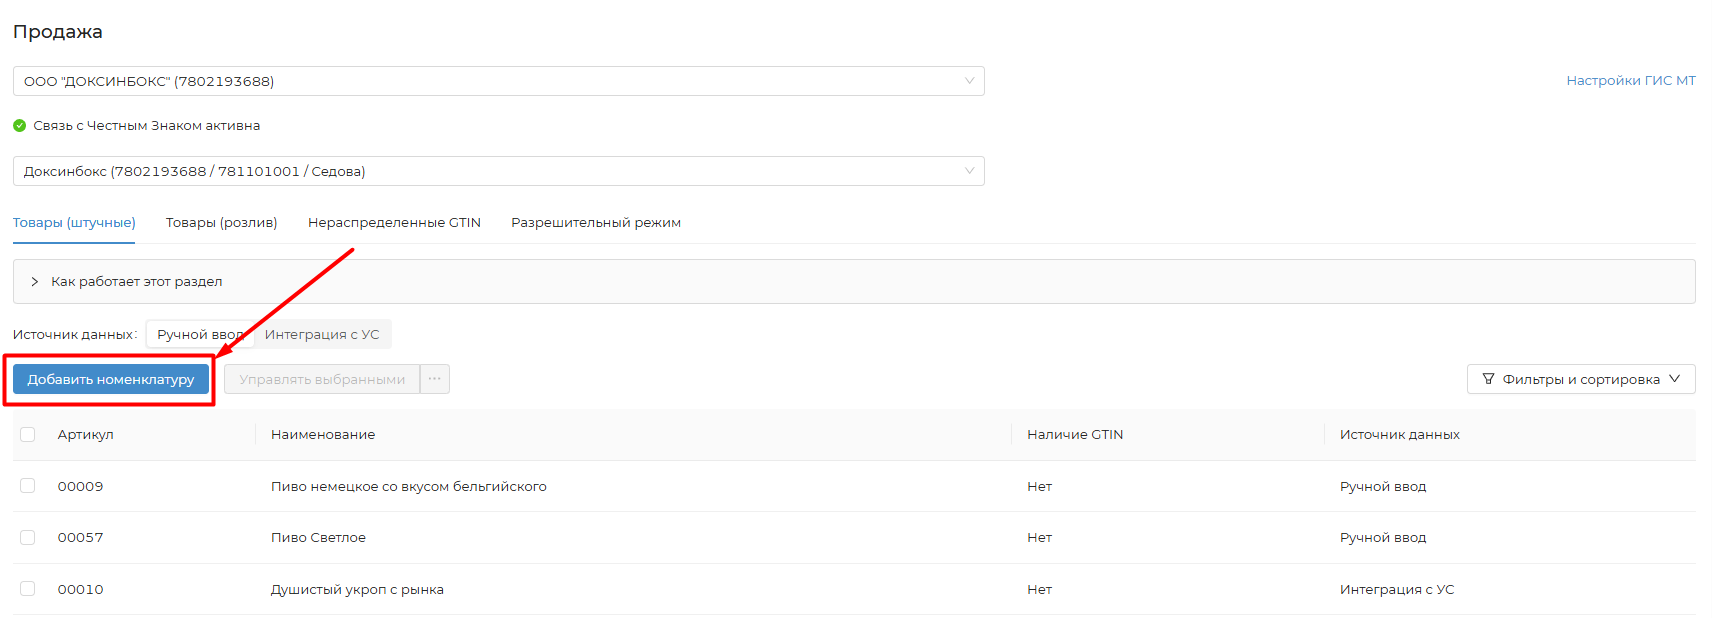Click Добавить номенклатуру button

point(111,379)
